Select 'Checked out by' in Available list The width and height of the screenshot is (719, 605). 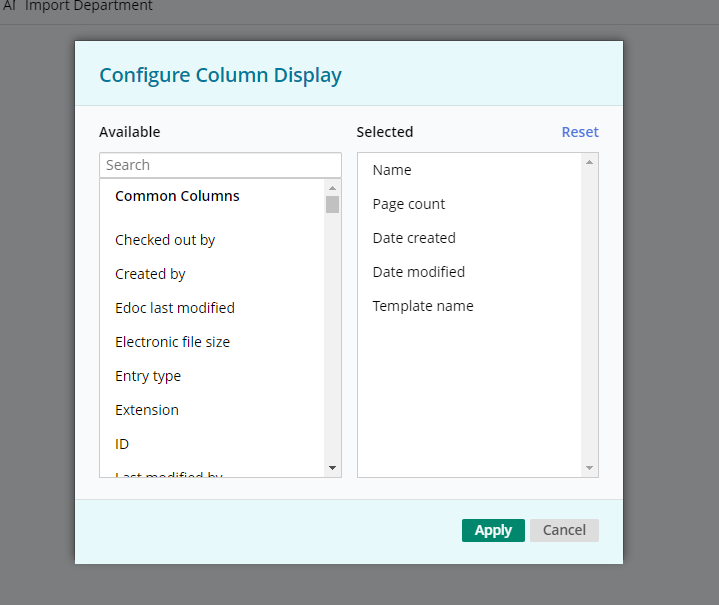pyautogui.click(x=165, y=240)
